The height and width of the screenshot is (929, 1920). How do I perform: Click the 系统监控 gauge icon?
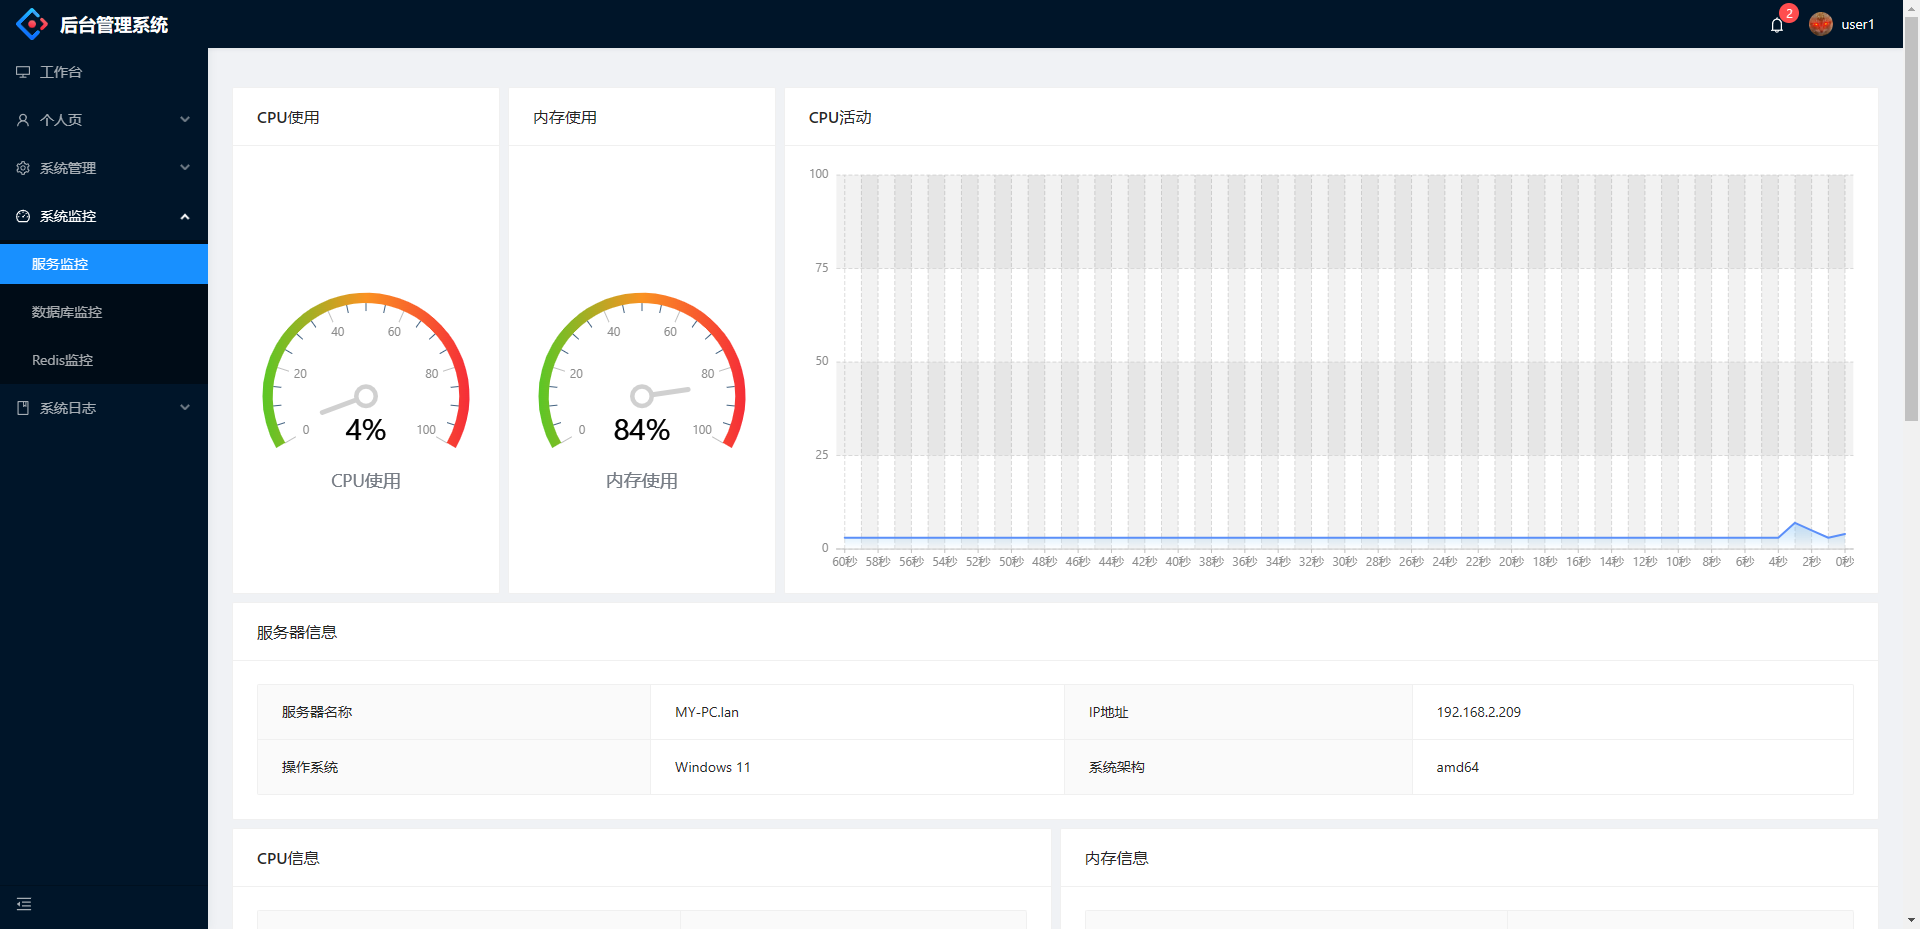tap(22, 216)
